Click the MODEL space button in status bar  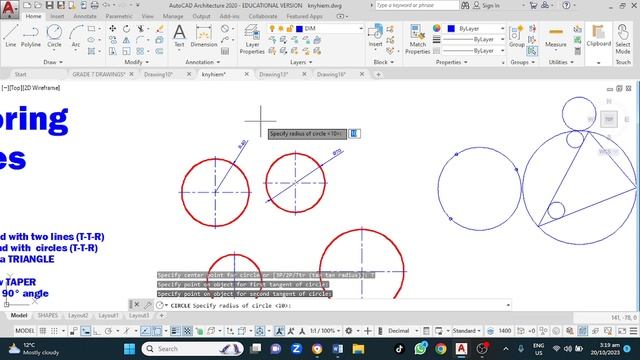coord(24,331)
